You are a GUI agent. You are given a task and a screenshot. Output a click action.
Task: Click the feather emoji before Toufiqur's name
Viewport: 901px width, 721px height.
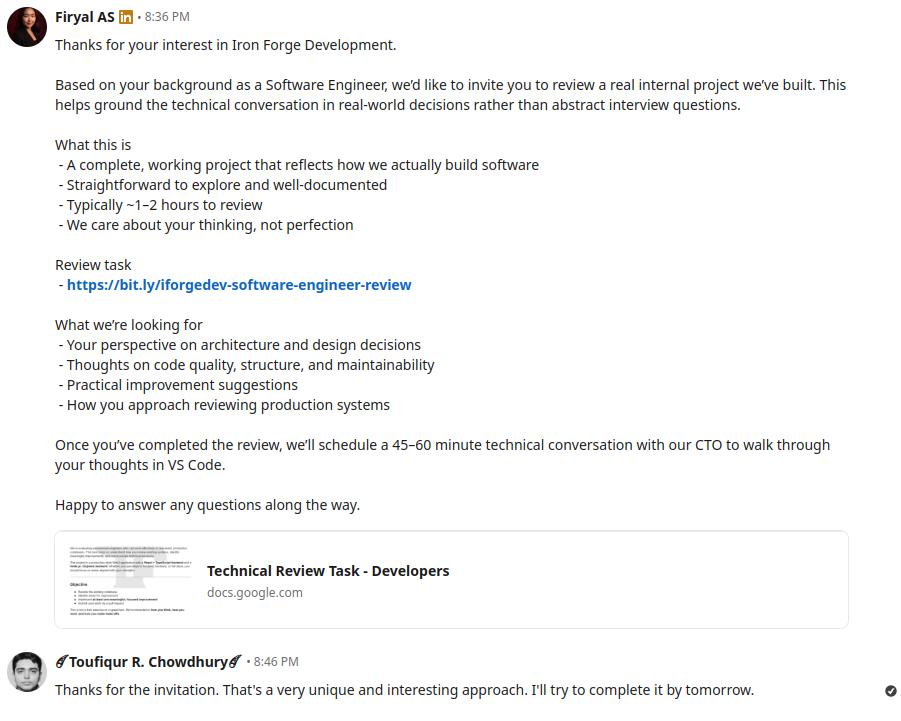(x=61, y=661)
